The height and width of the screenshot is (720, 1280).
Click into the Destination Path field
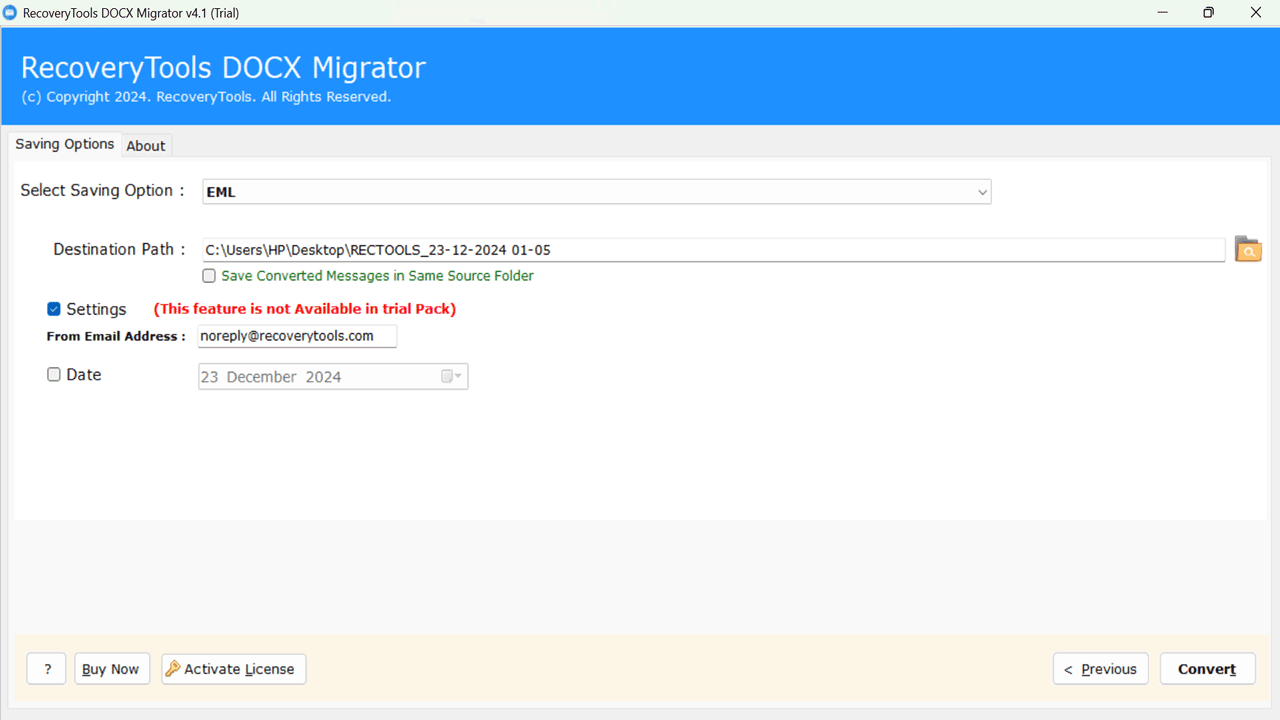tap(714, 250)
